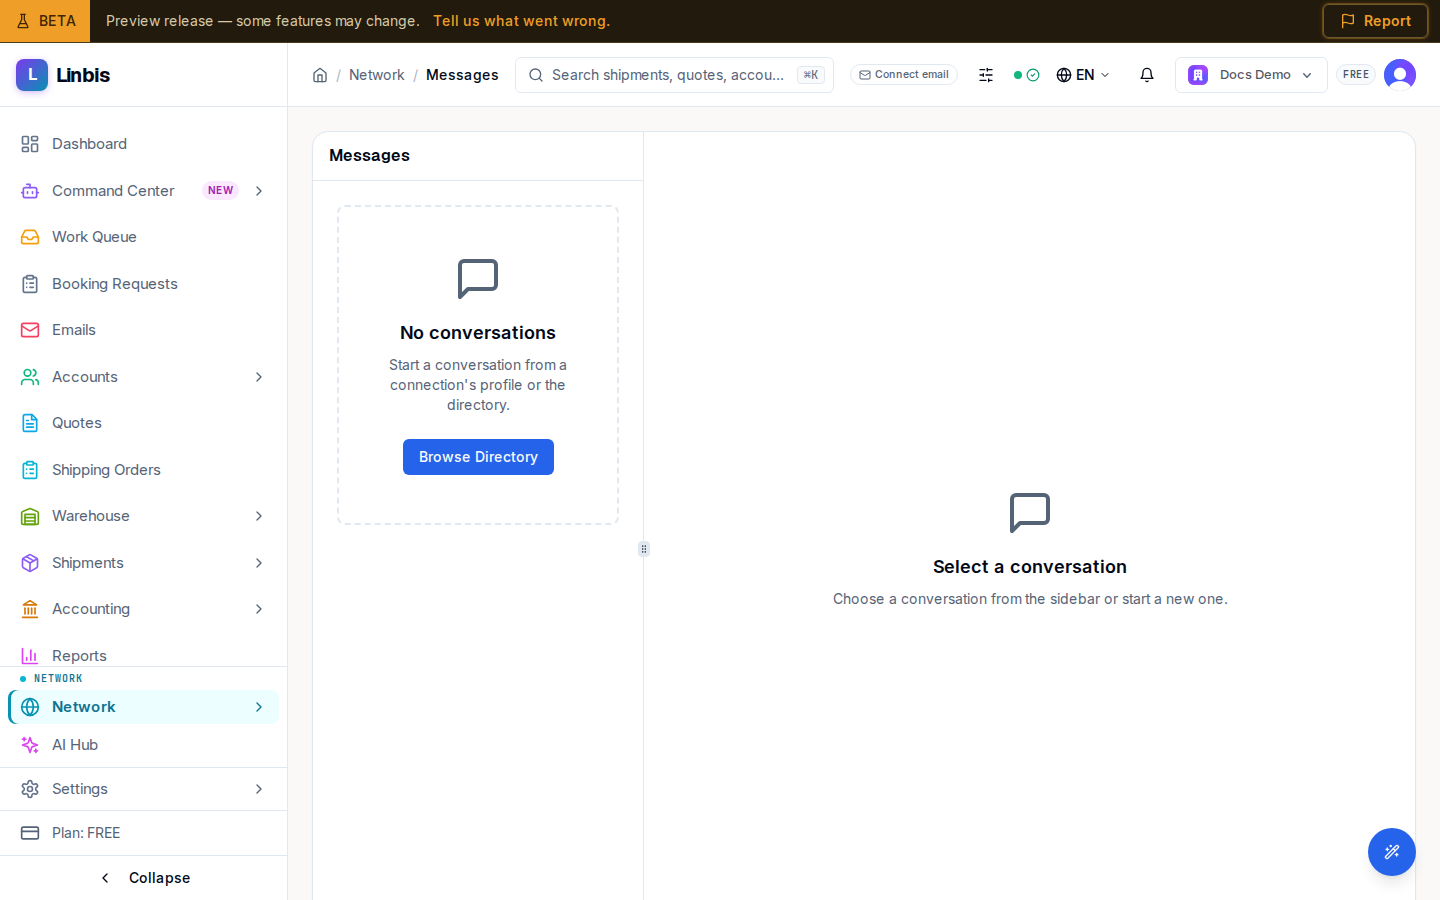Open the filter sliders icon in header
This screenshot has width=1440, height=900.
(x=986, y=75)
